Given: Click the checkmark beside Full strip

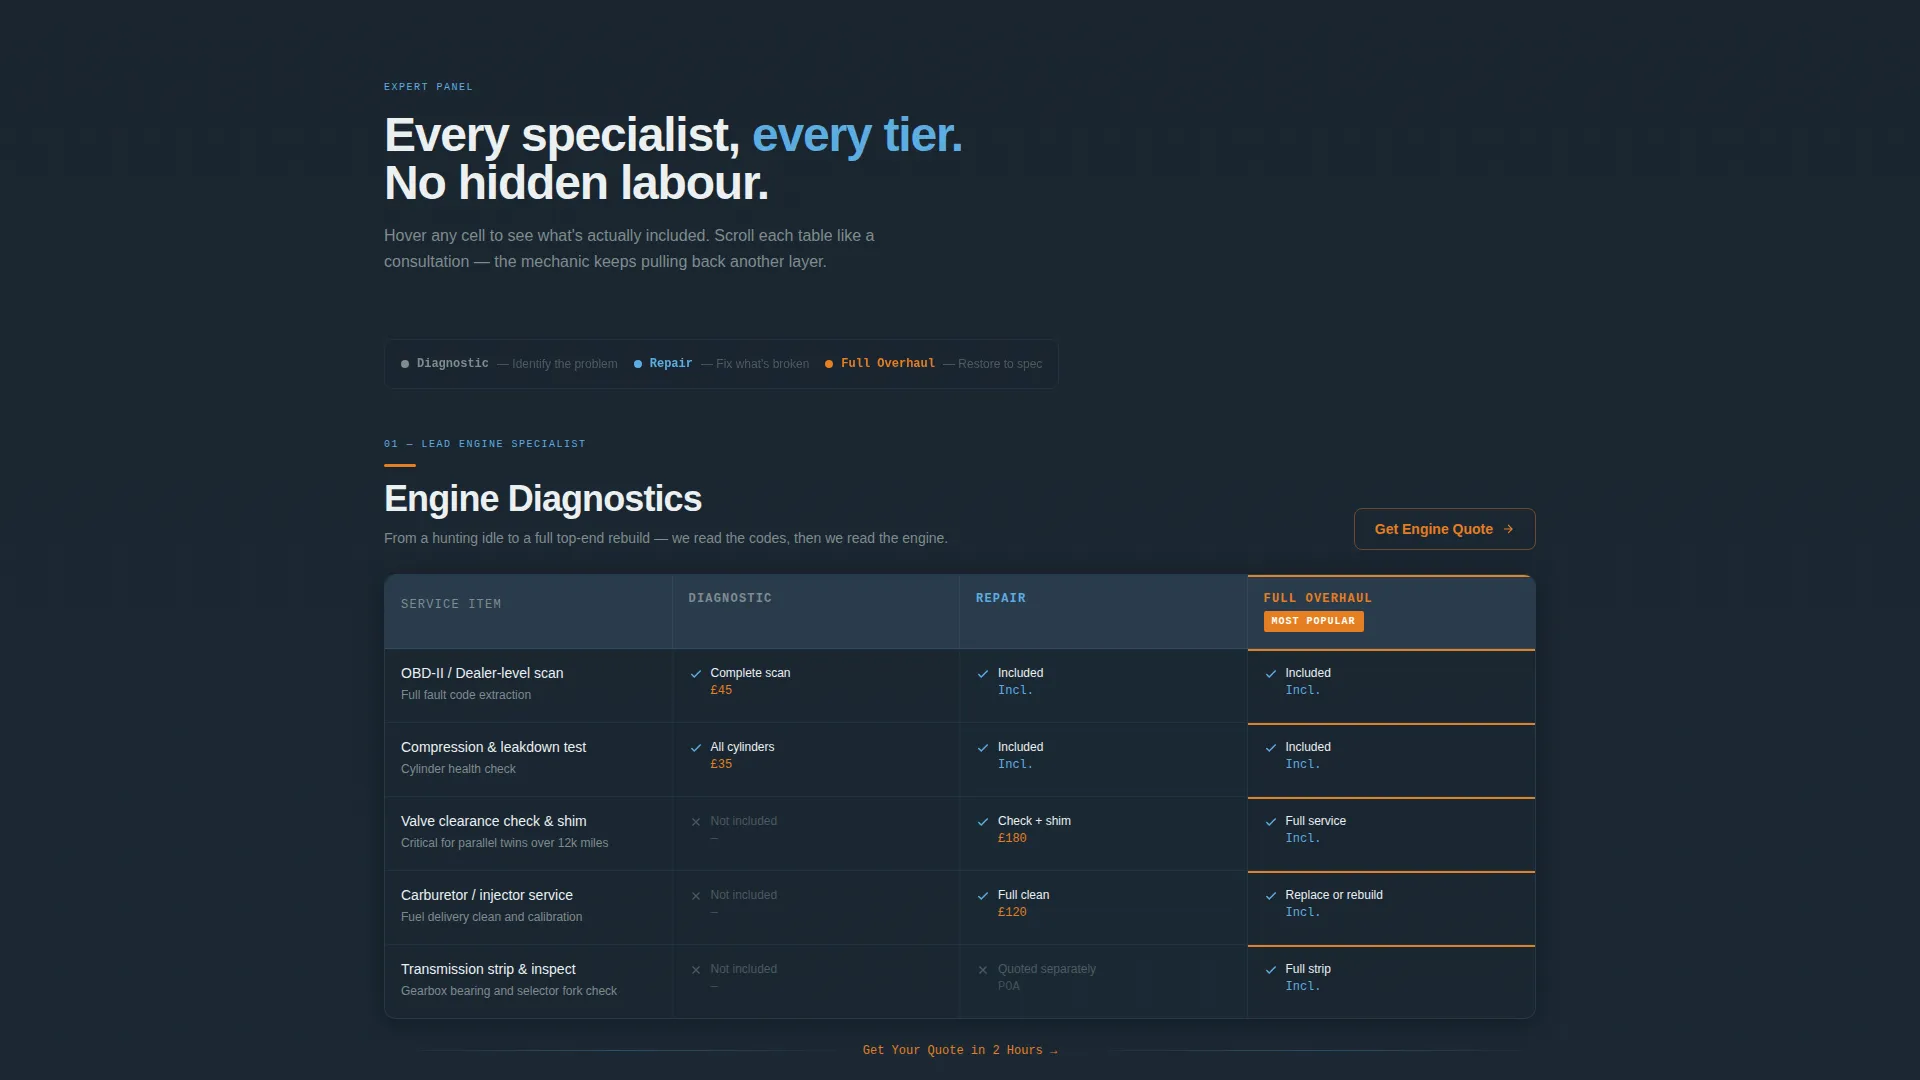Looking at the screenshot, I should click(1271, 970).
